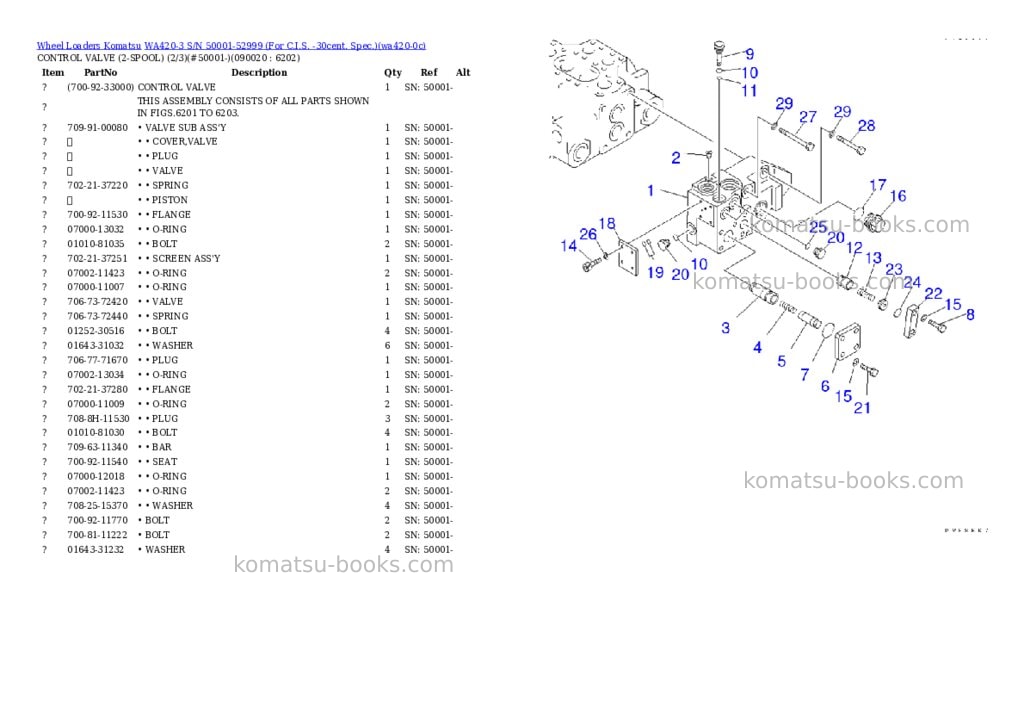Click diagram callout number 18
Image resolution: width=1024 pixels, height=725 pixels.
pos(607,224)
